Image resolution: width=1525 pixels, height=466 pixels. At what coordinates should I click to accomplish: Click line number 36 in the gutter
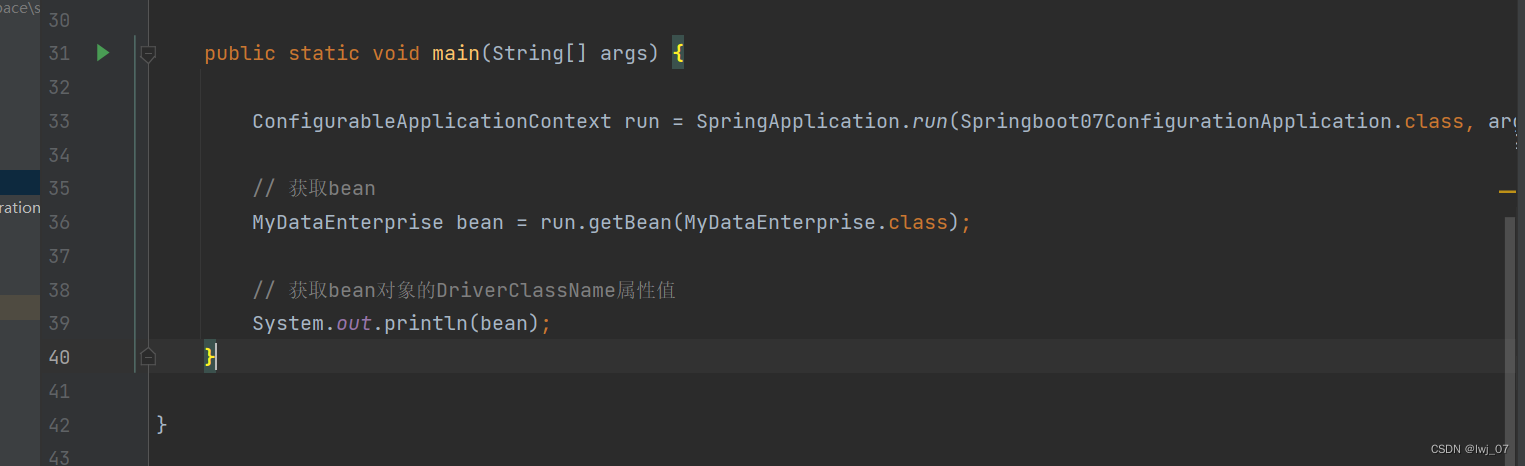[59, 222]
